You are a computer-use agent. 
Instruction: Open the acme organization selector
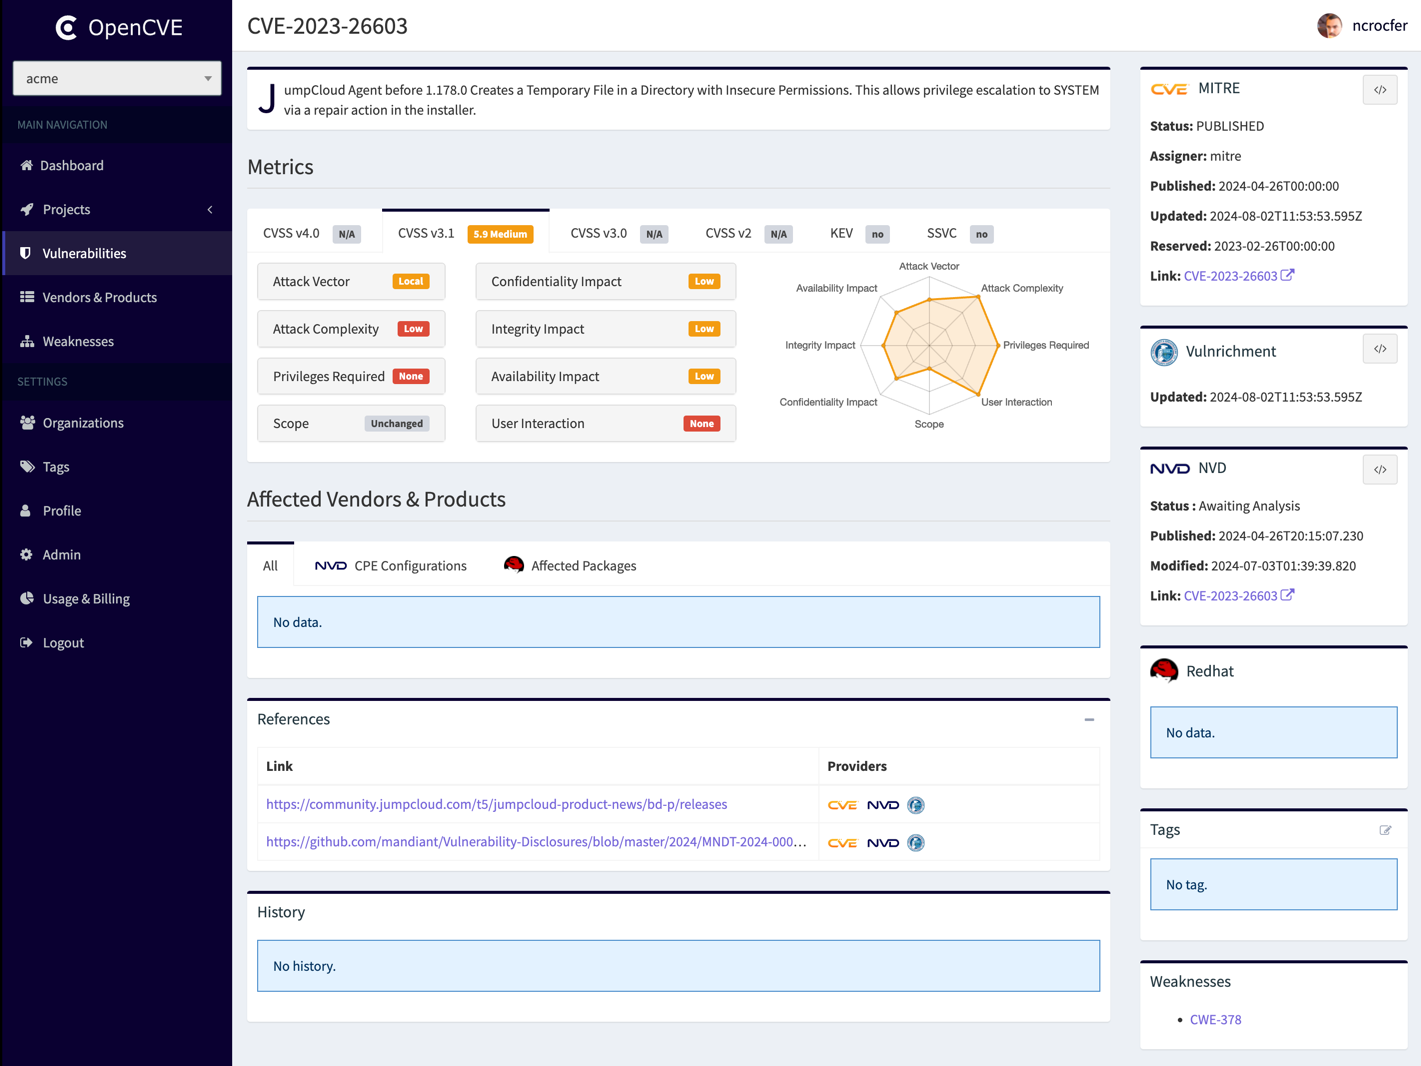pyautogui.click(x=116, y=78)
